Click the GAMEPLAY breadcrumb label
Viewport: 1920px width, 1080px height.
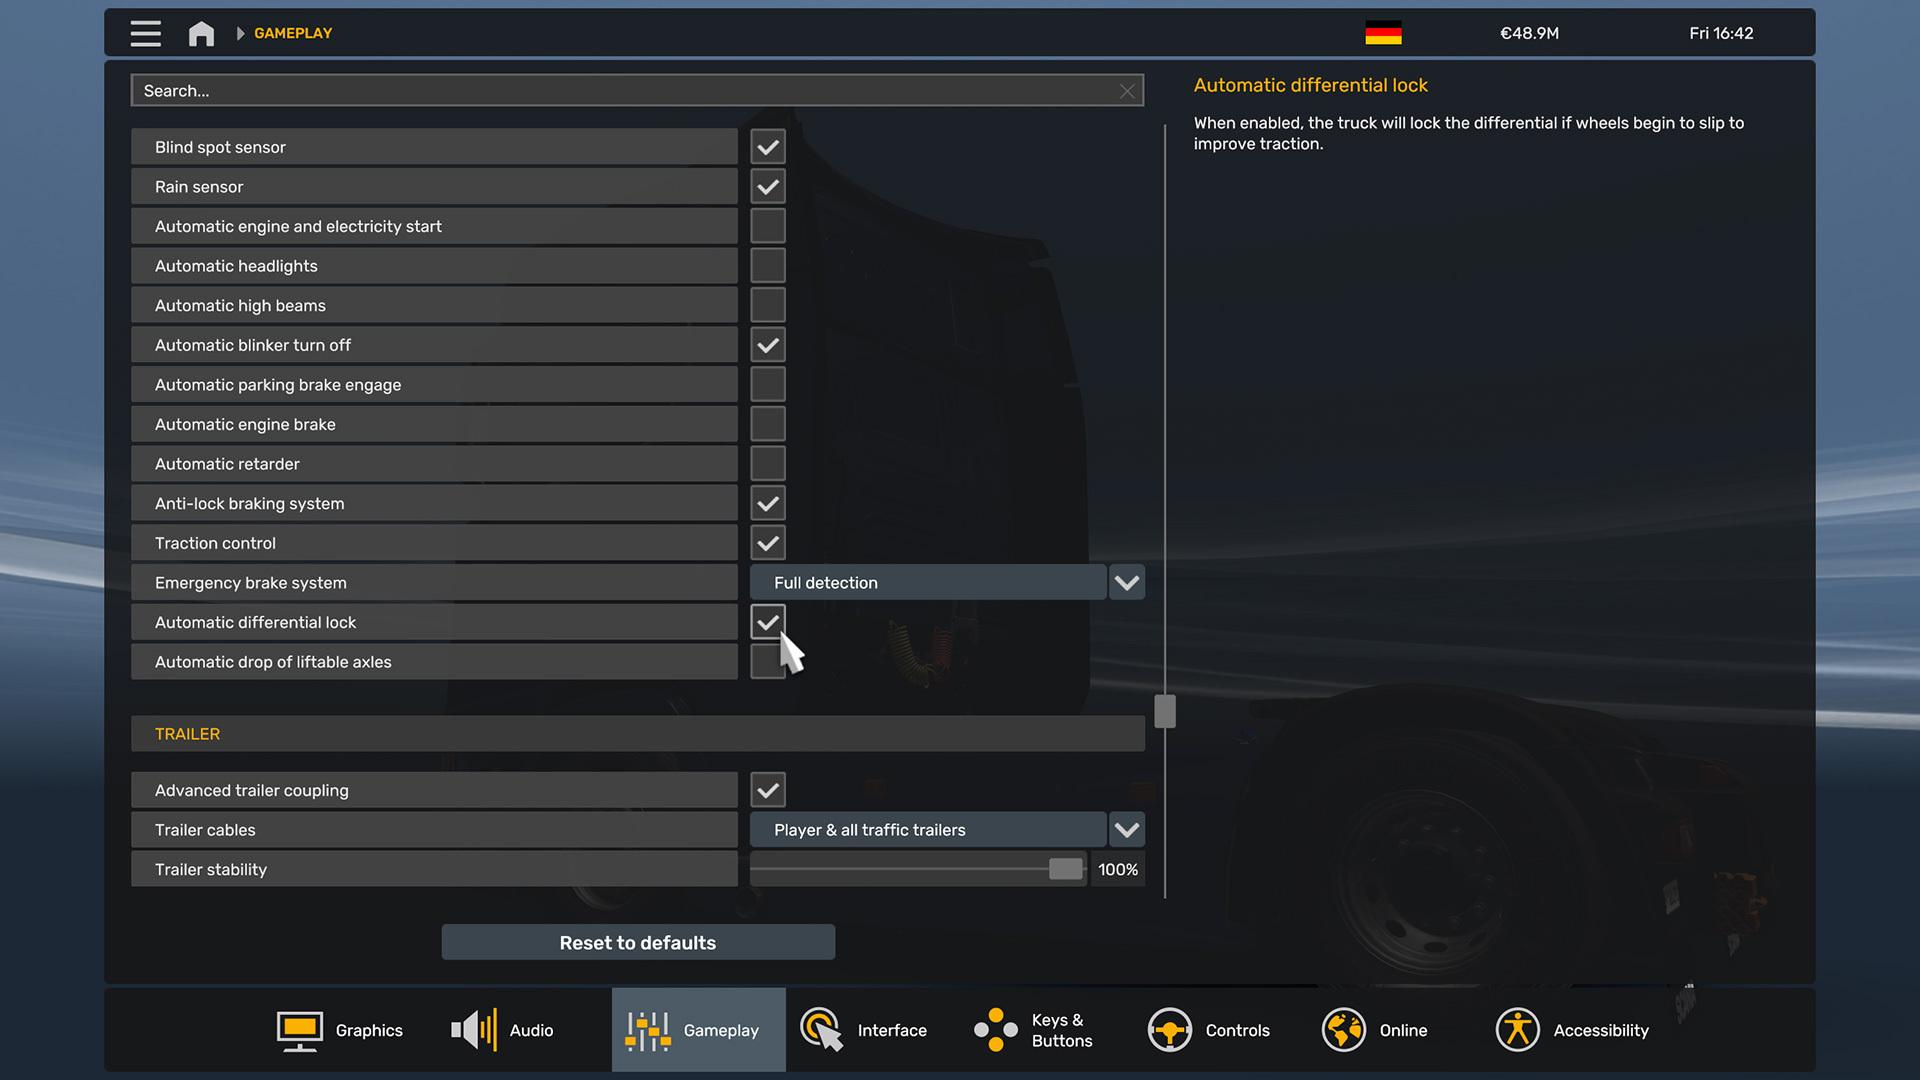(x=293, y=33)
